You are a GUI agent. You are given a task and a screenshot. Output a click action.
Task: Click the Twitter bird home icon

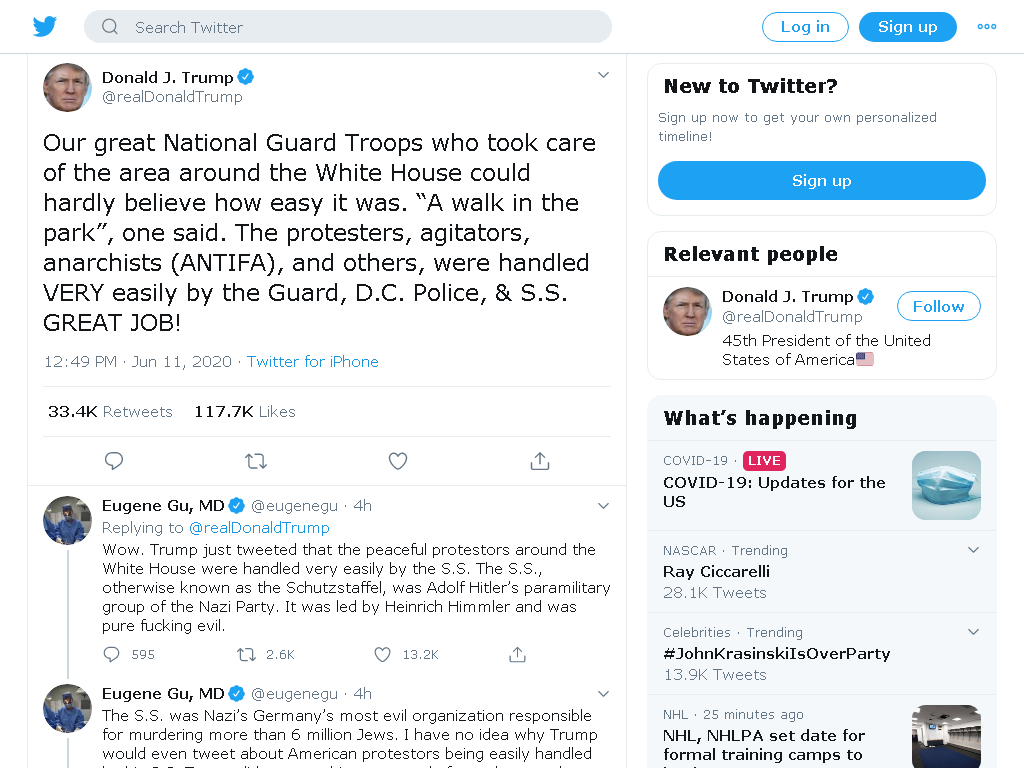[x=45, y=27]
